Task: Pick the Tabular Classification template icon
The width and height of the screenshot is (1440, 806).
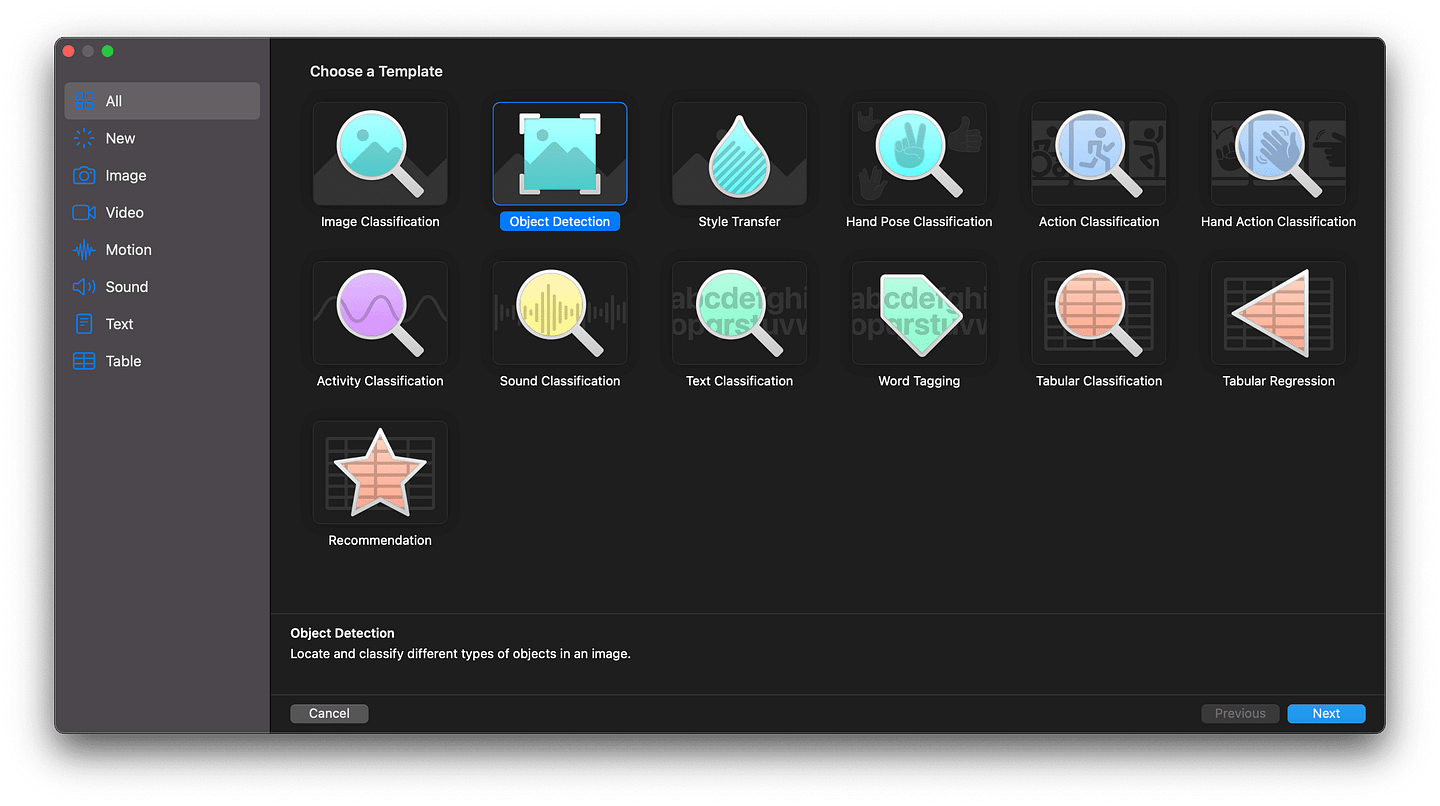Action: 1099,313
